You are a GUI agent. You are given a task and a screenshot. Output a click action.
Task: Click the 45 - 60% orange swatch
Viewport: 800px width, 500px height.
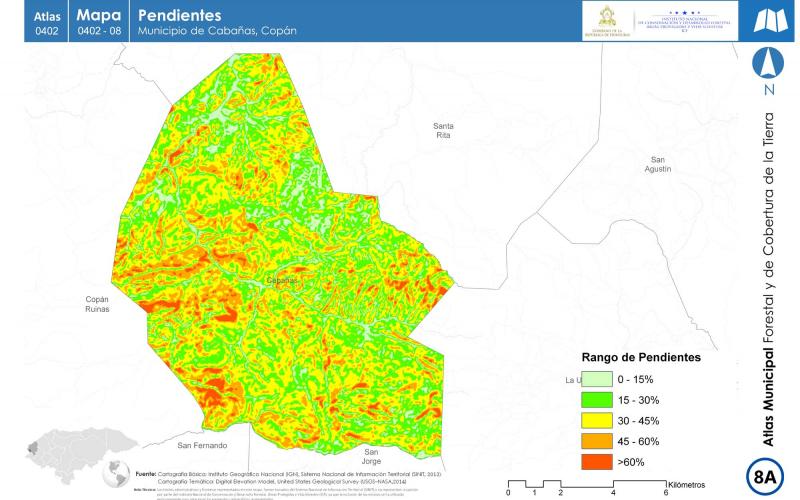click(596, 441)
